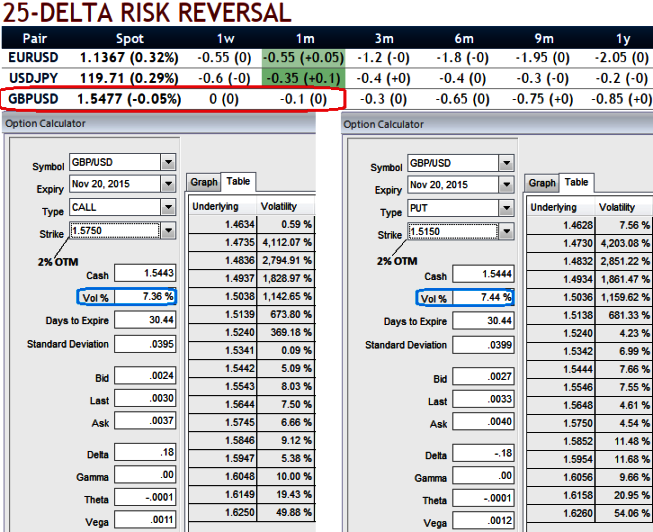The width and height of the screenshot is (653, 532).
Task: Click Vol % field showing 7.44 %
Action: (483, 297)
